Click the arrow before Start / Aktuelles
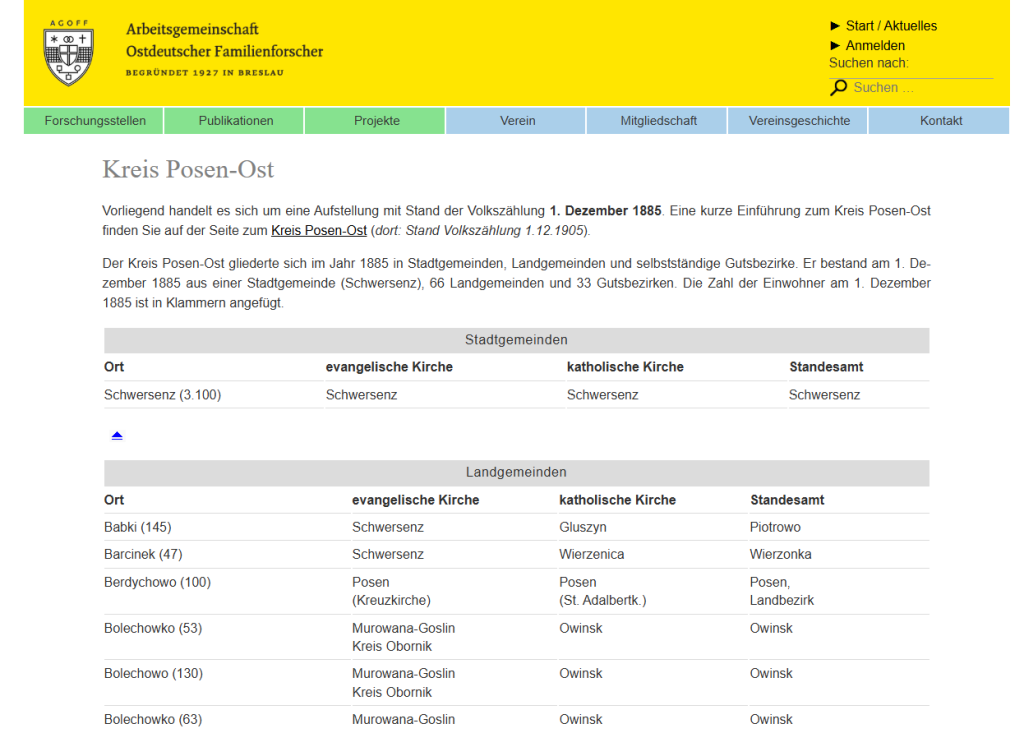 tap(835, 26)
